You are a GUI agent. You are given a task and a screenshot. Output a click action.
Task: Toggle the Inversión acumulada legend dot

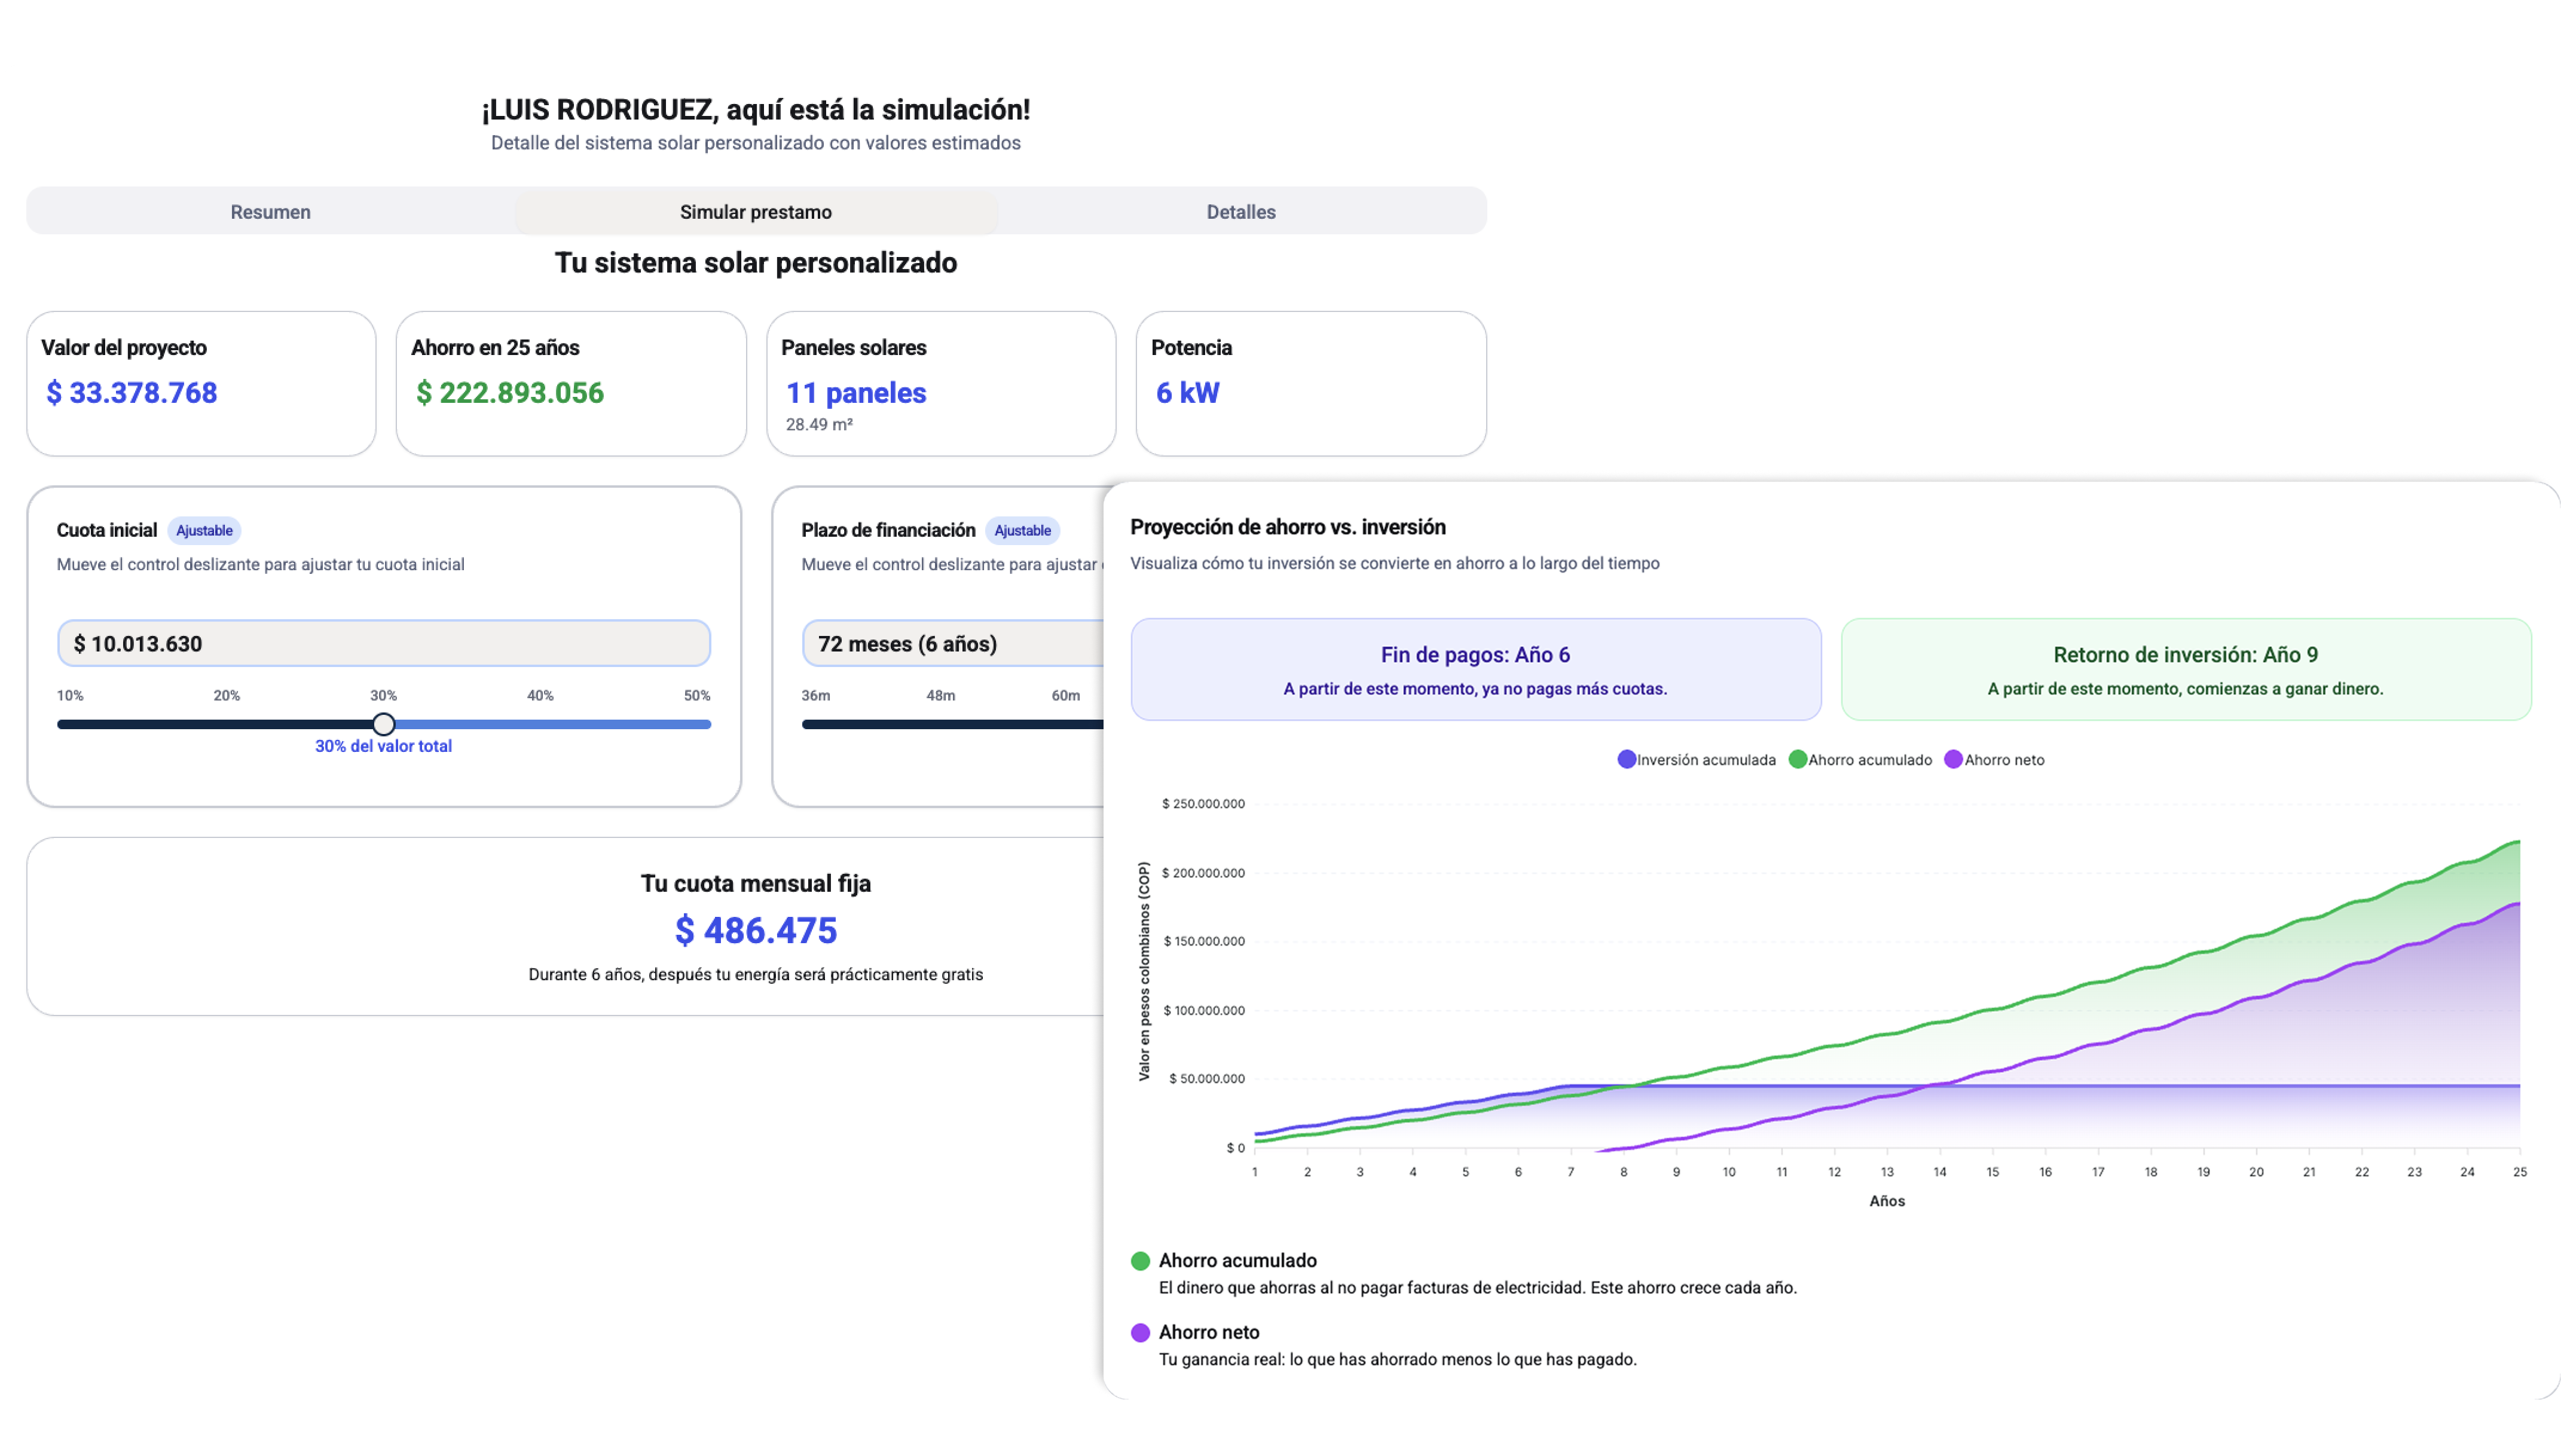1626,759
